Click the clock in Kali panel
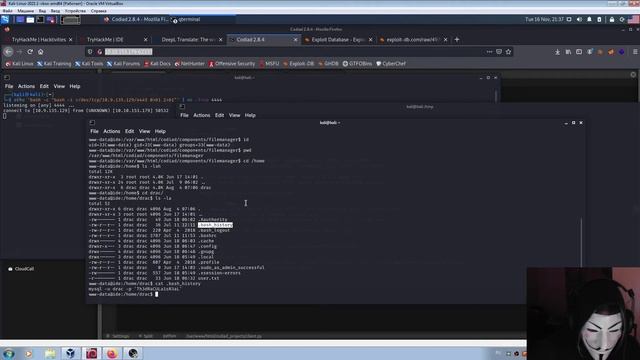 (x=544, y=20)
